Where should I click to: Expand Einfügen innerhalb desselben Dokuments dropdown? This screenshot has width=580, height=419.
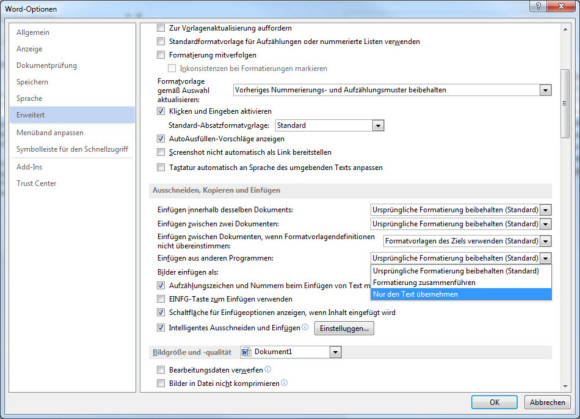click(x=546, y=210)
